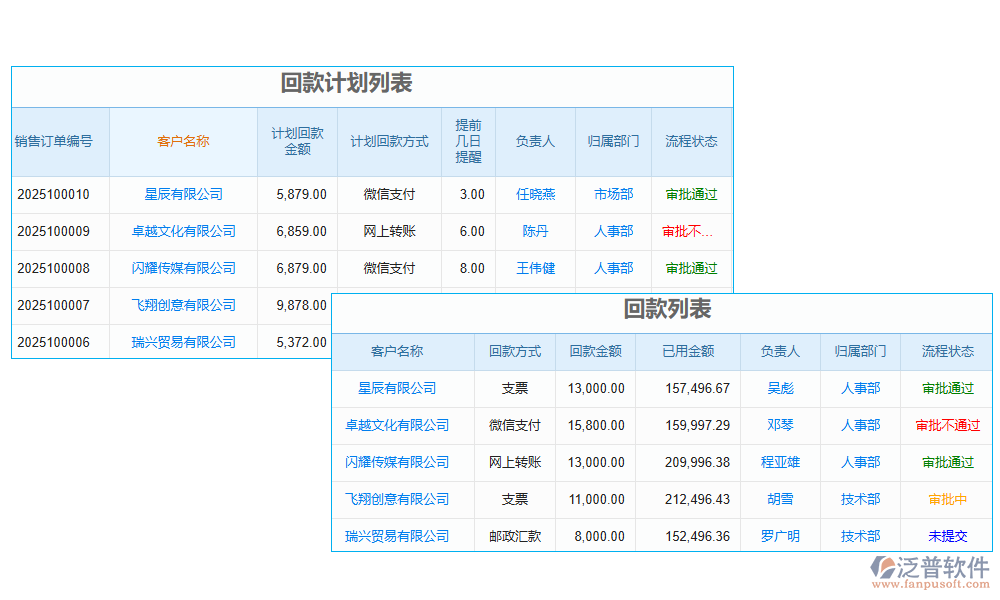Click 审批中 status of 飞翔创意有限公司
The width and height of the screenshot is (1000, 600).
tap(945, 499)
